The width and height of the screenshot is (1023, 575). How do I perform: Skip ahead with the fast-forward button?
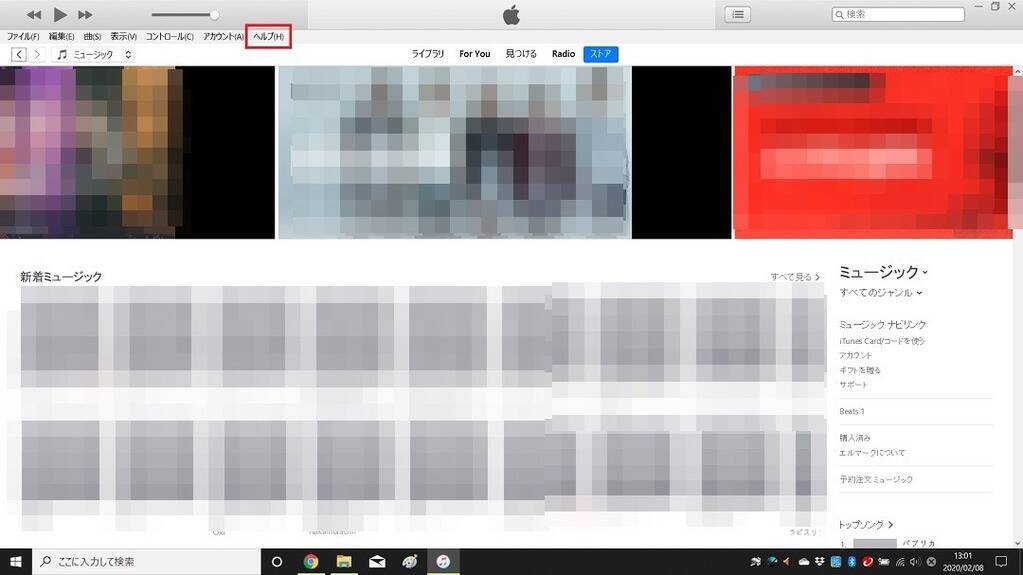pyautogui.click(x=85, y=14)
